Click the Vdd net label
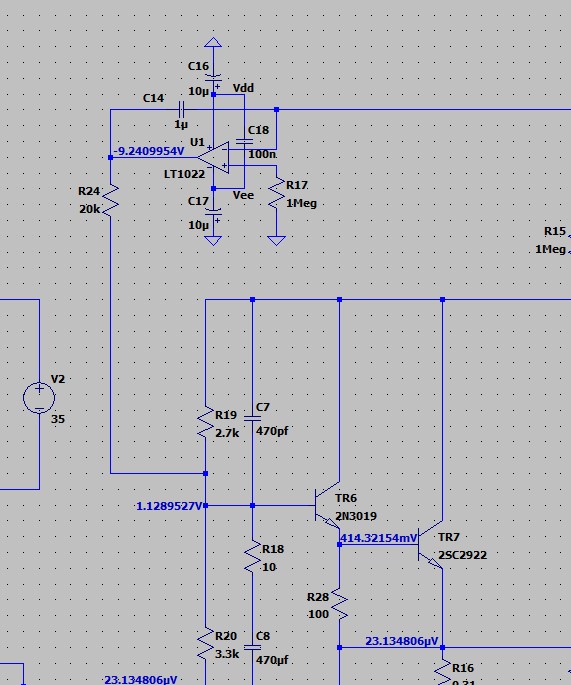 tap(243, 88)
